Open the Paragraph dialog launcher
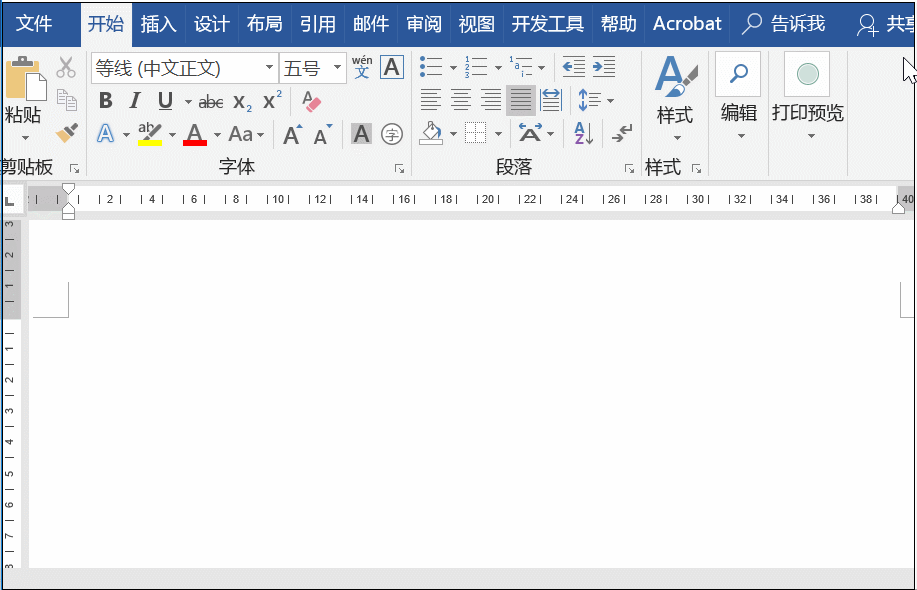 629,169
